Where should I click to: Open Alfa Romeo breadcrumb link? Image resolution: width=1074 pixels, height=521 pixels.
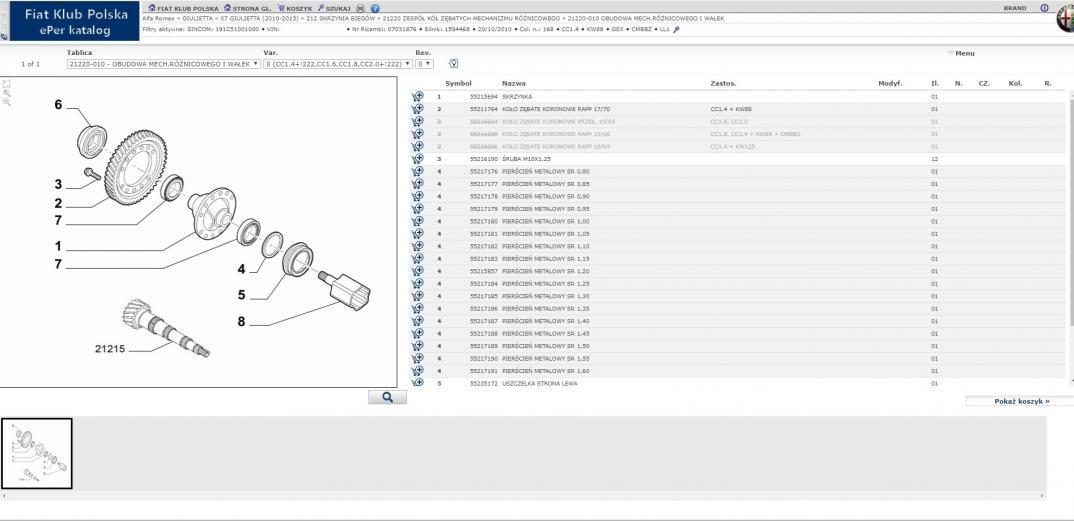tap(158, 18)
